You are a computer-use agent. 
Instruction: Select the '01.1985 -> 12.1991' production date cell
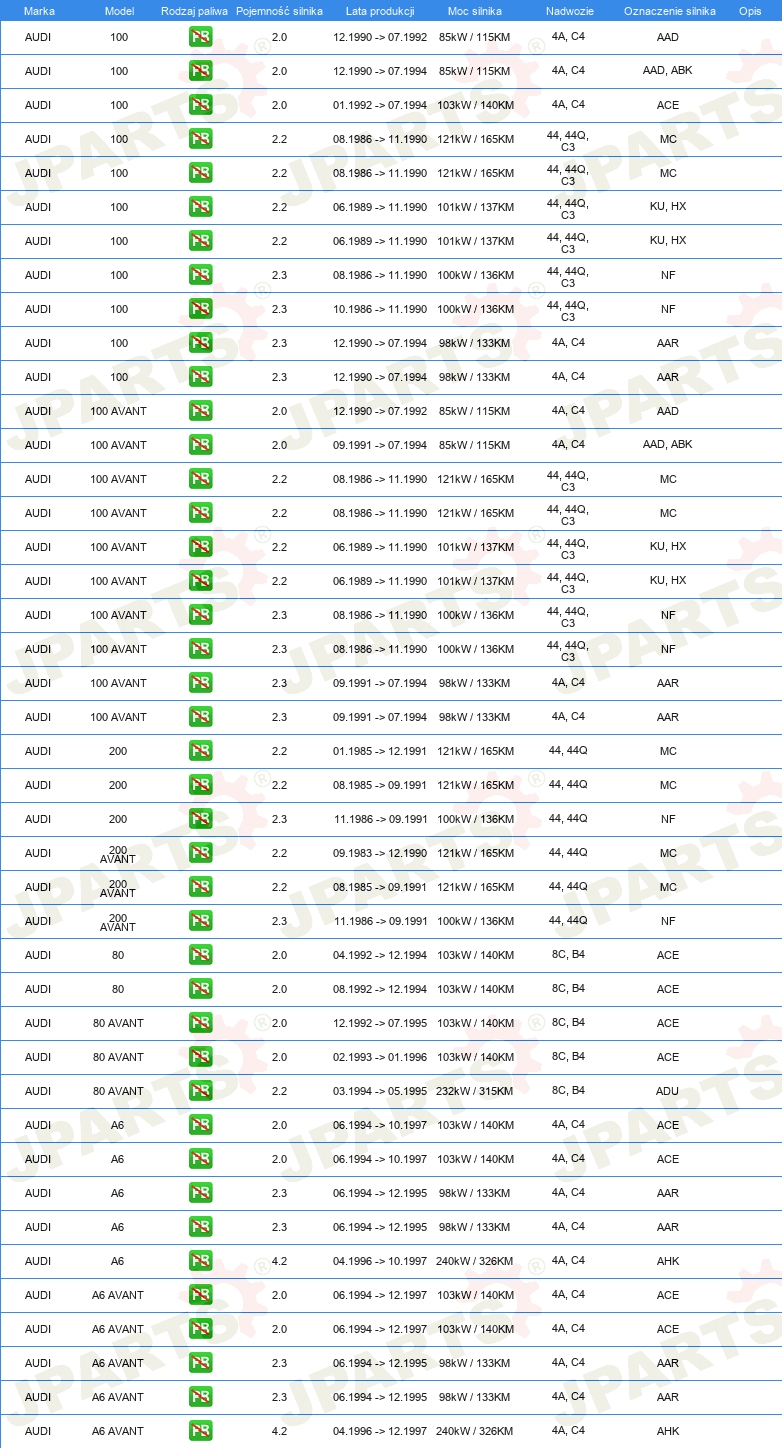coord(380,751)
